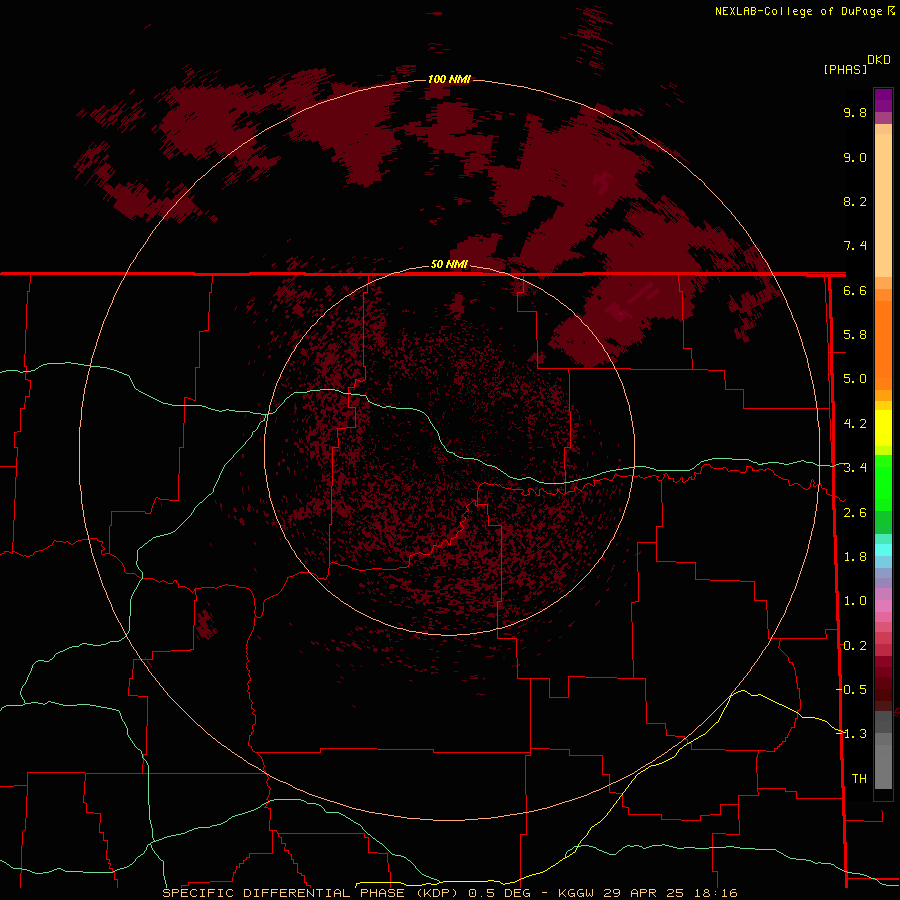Click the 100 NMI range ring label
This screenshot has width=900, height=900.
449,79
